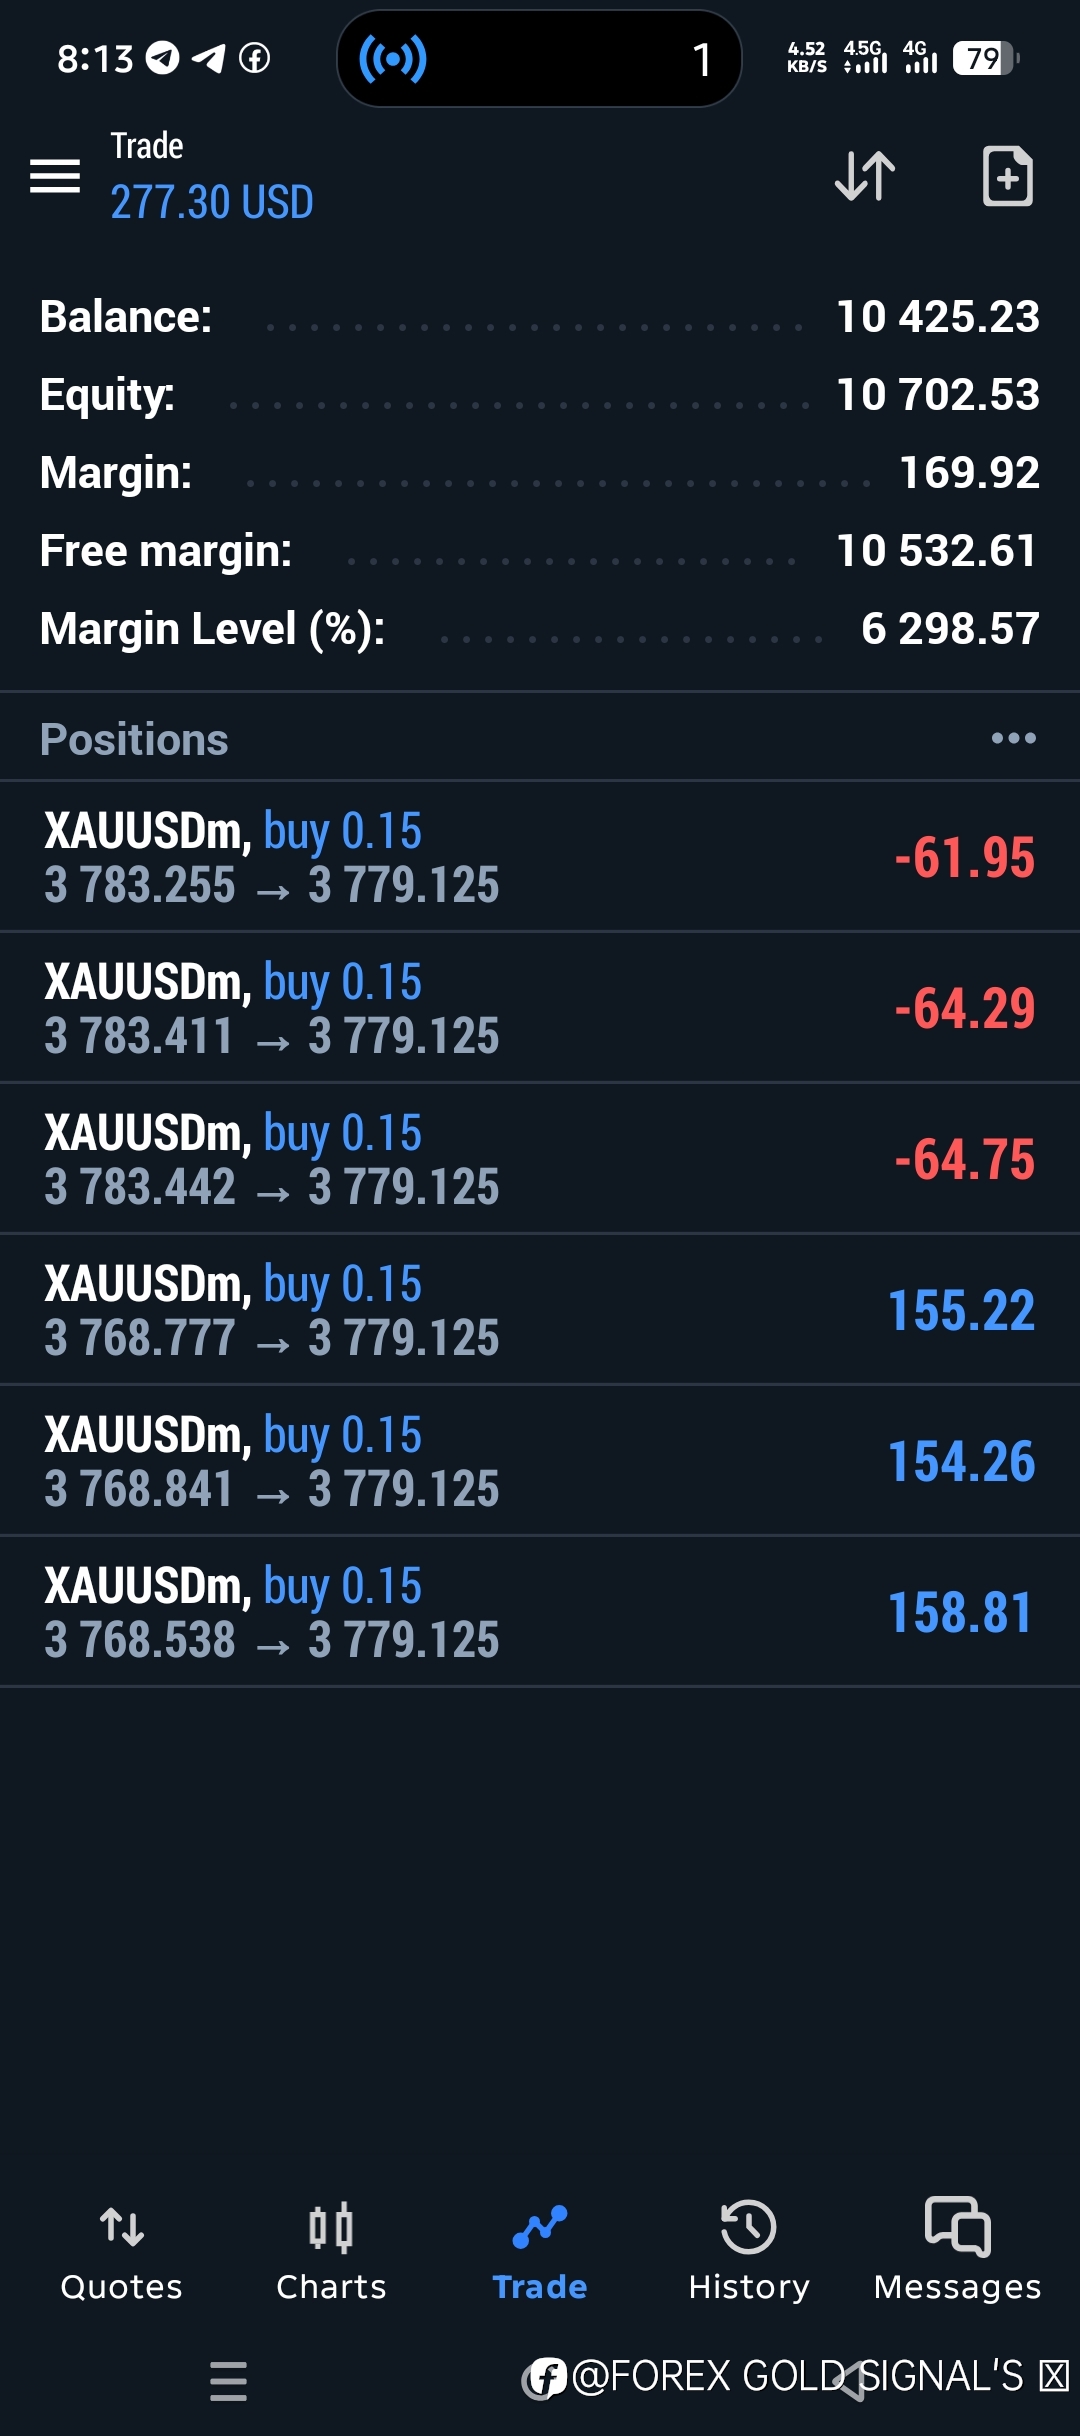Tap the new order document icon

pos(1007,176)
